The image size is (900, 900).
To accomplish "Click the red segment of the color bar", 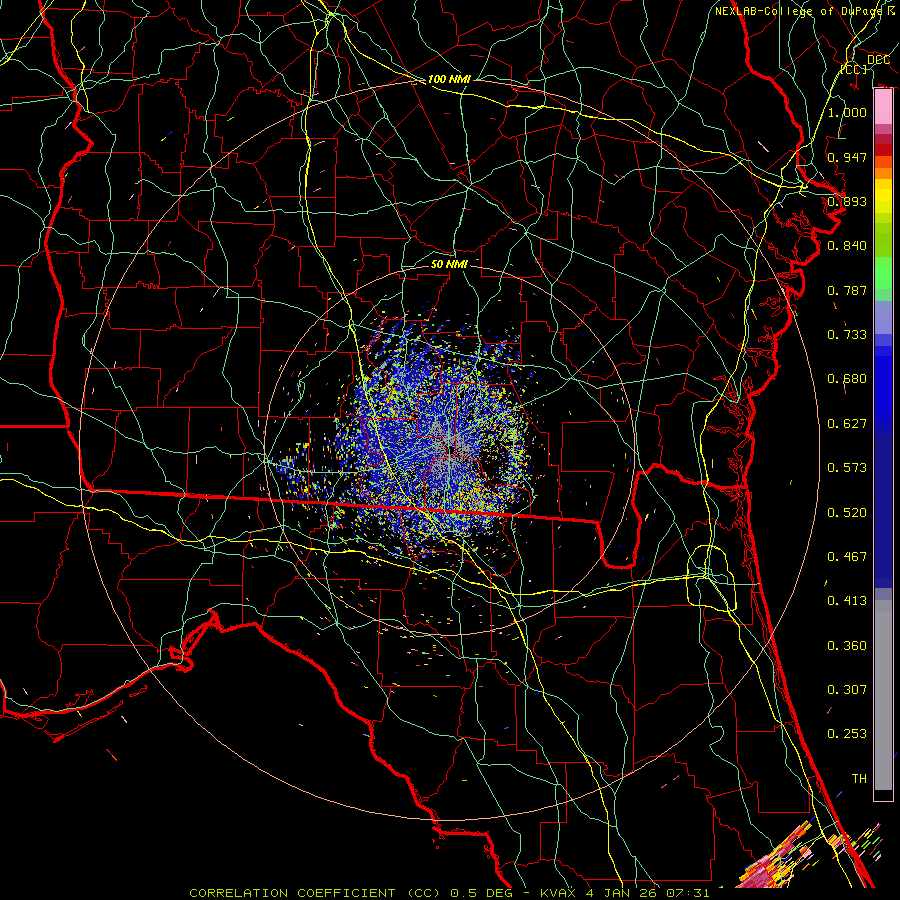I will click(x=883, y=150).
